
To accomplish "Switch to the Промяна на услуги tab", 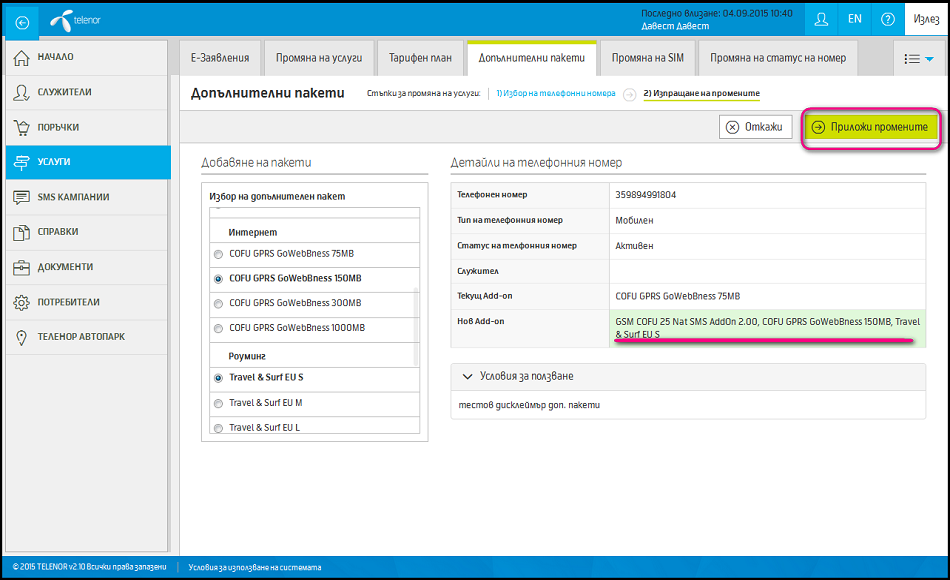I will [319, 58].
